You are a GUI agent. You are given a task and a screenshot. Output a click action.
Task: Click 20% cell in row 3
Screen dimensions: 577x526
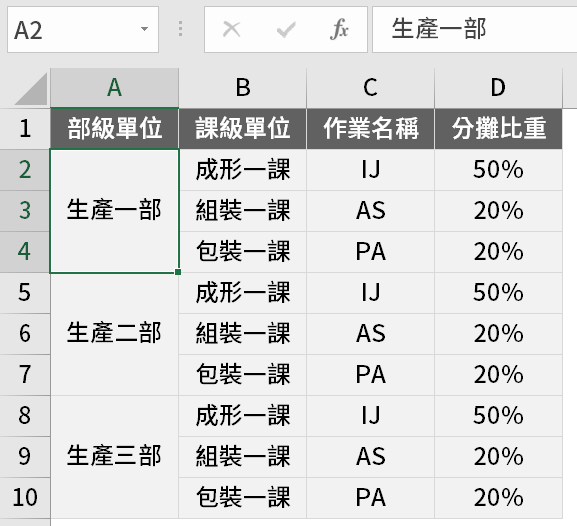(x=498, y=211)
